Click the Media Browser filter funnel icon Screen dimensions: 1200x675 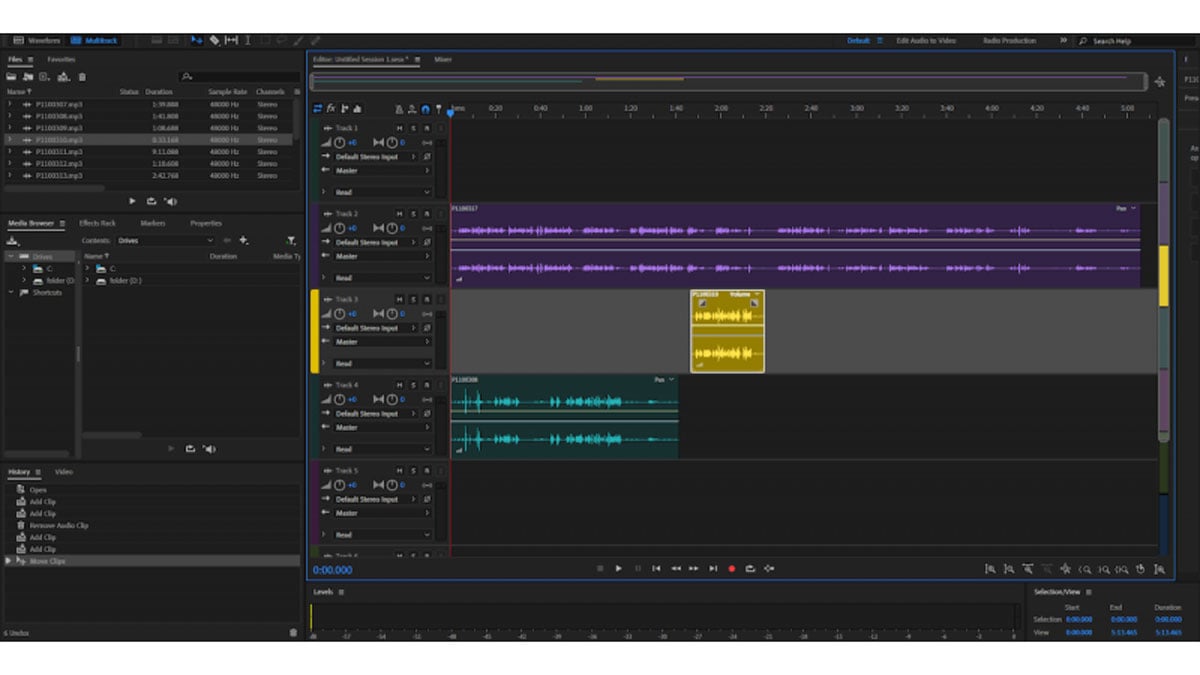point(291,241)
